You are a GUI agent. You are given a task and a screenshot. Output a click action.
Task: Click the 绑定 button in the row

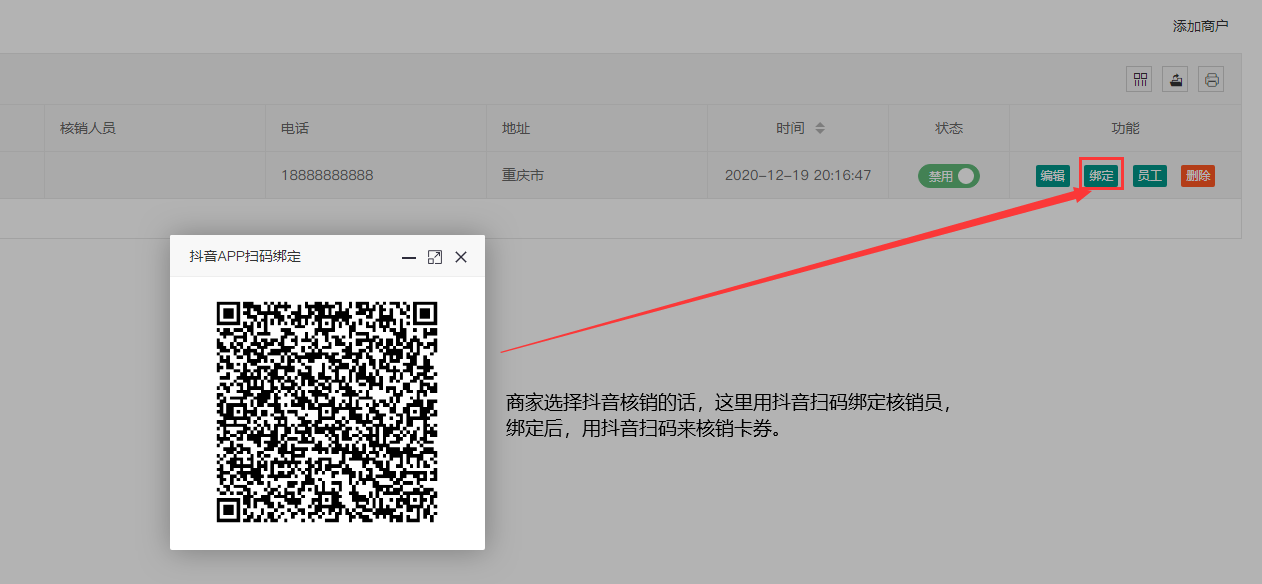click(1102, 176)
